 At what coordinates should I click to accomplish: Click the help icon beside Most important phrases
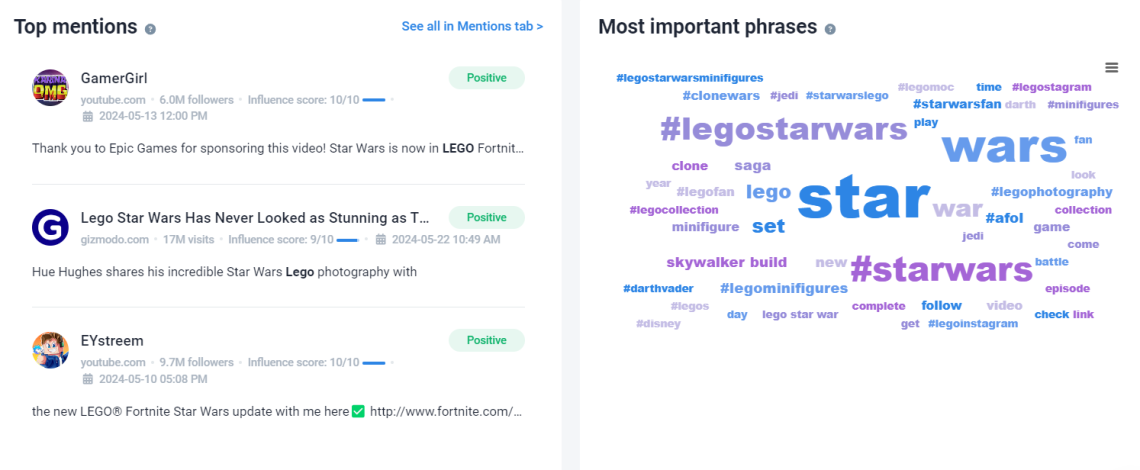830,29
